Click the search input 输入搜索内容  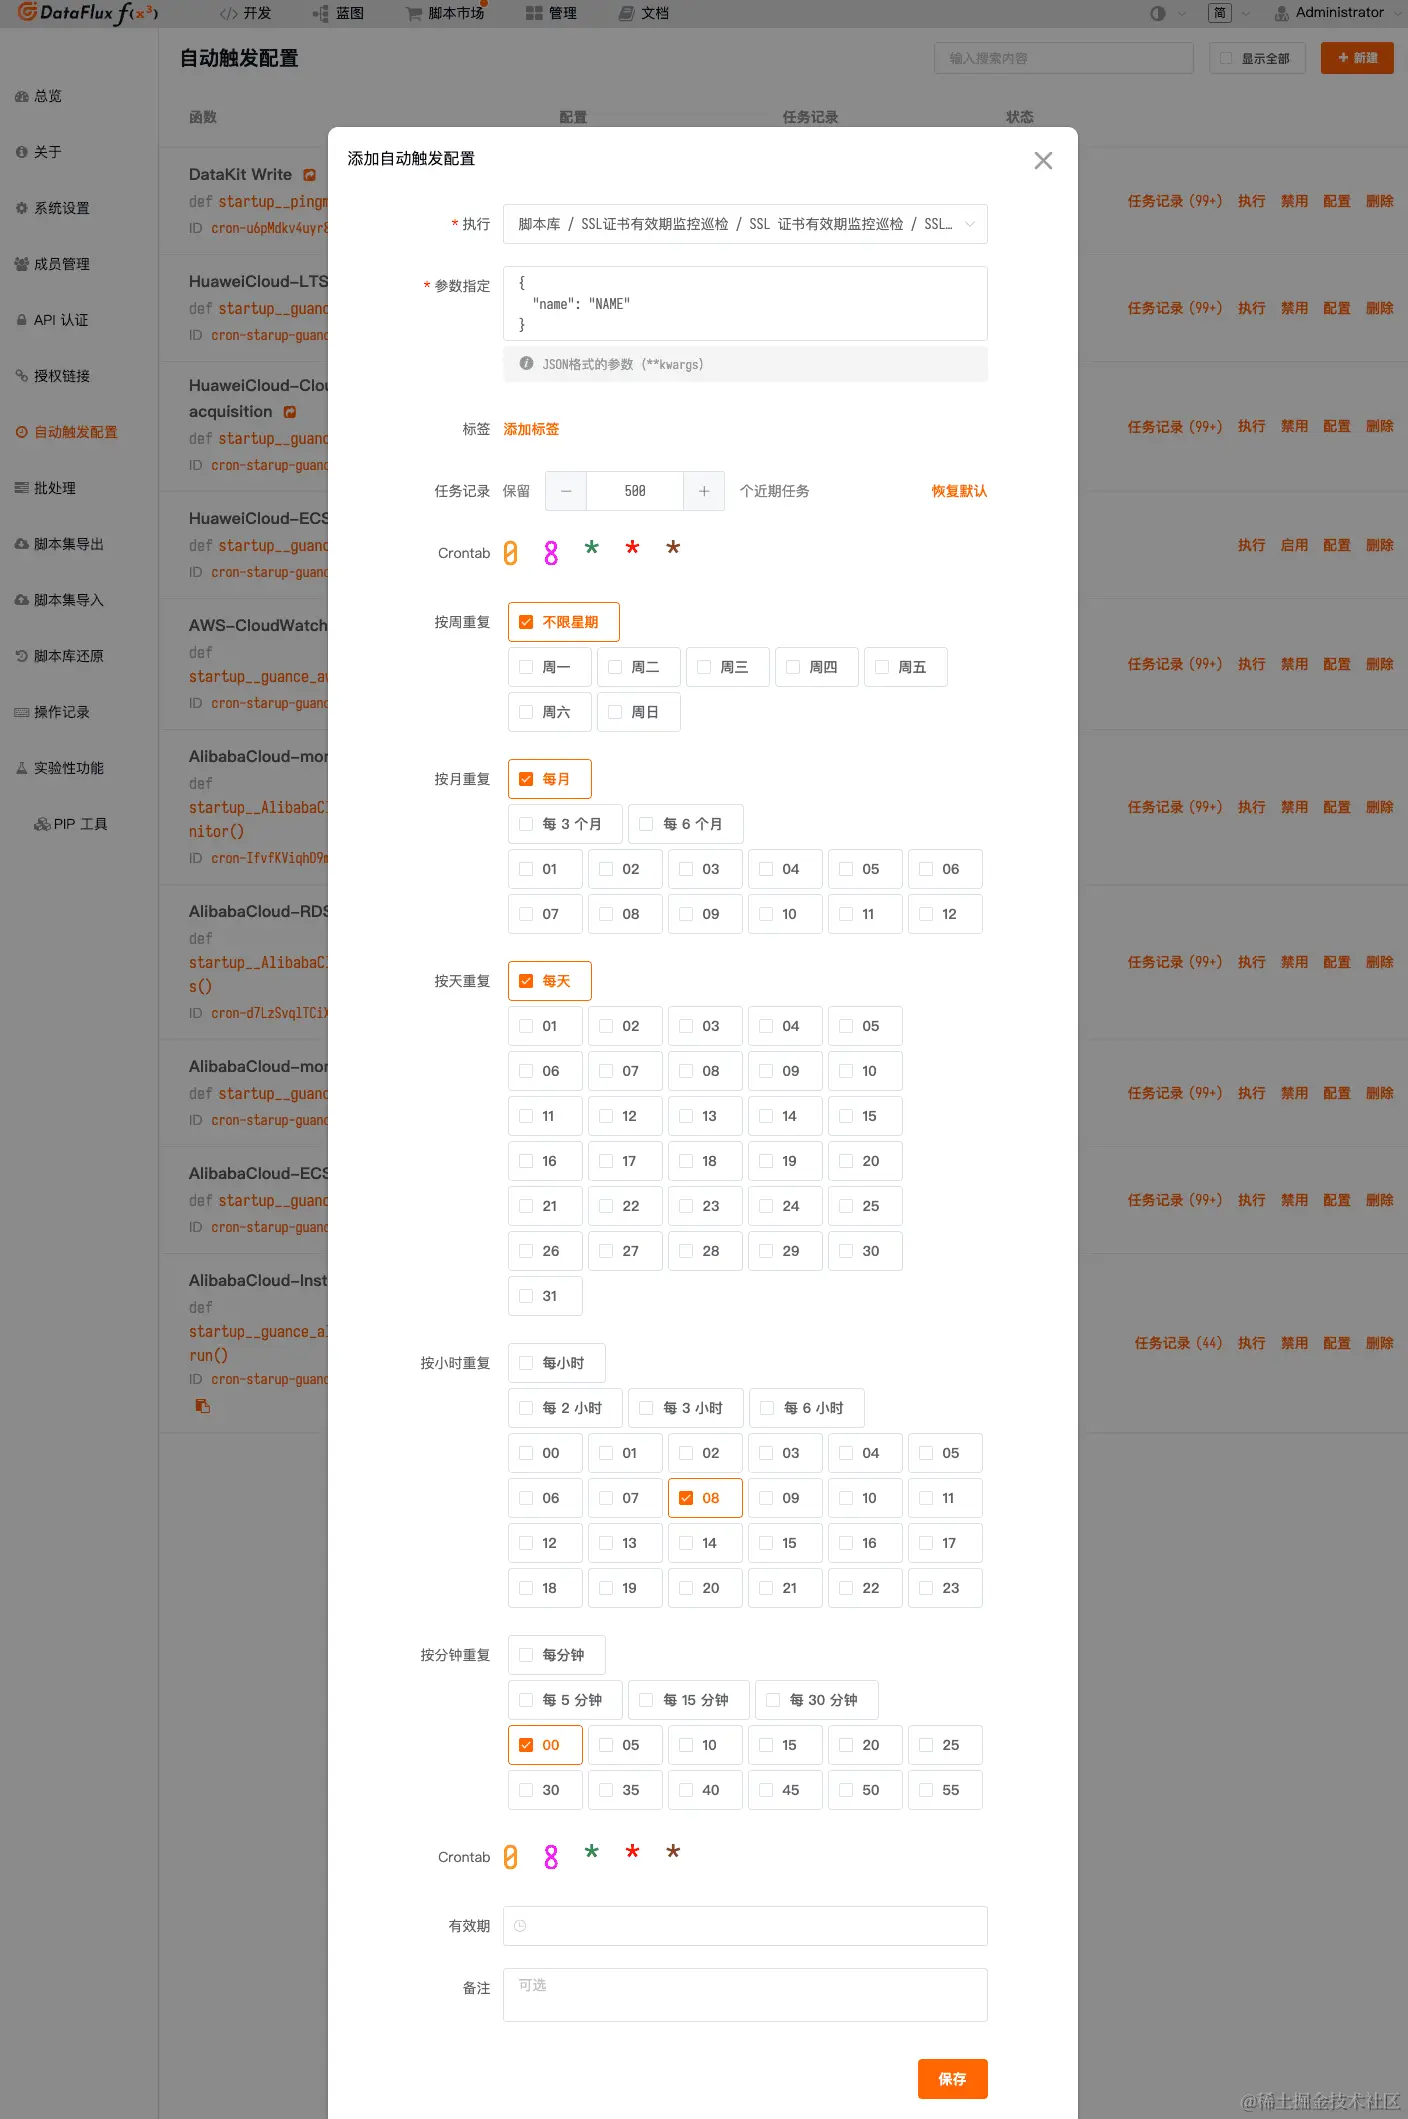(x=1064, y=58)
